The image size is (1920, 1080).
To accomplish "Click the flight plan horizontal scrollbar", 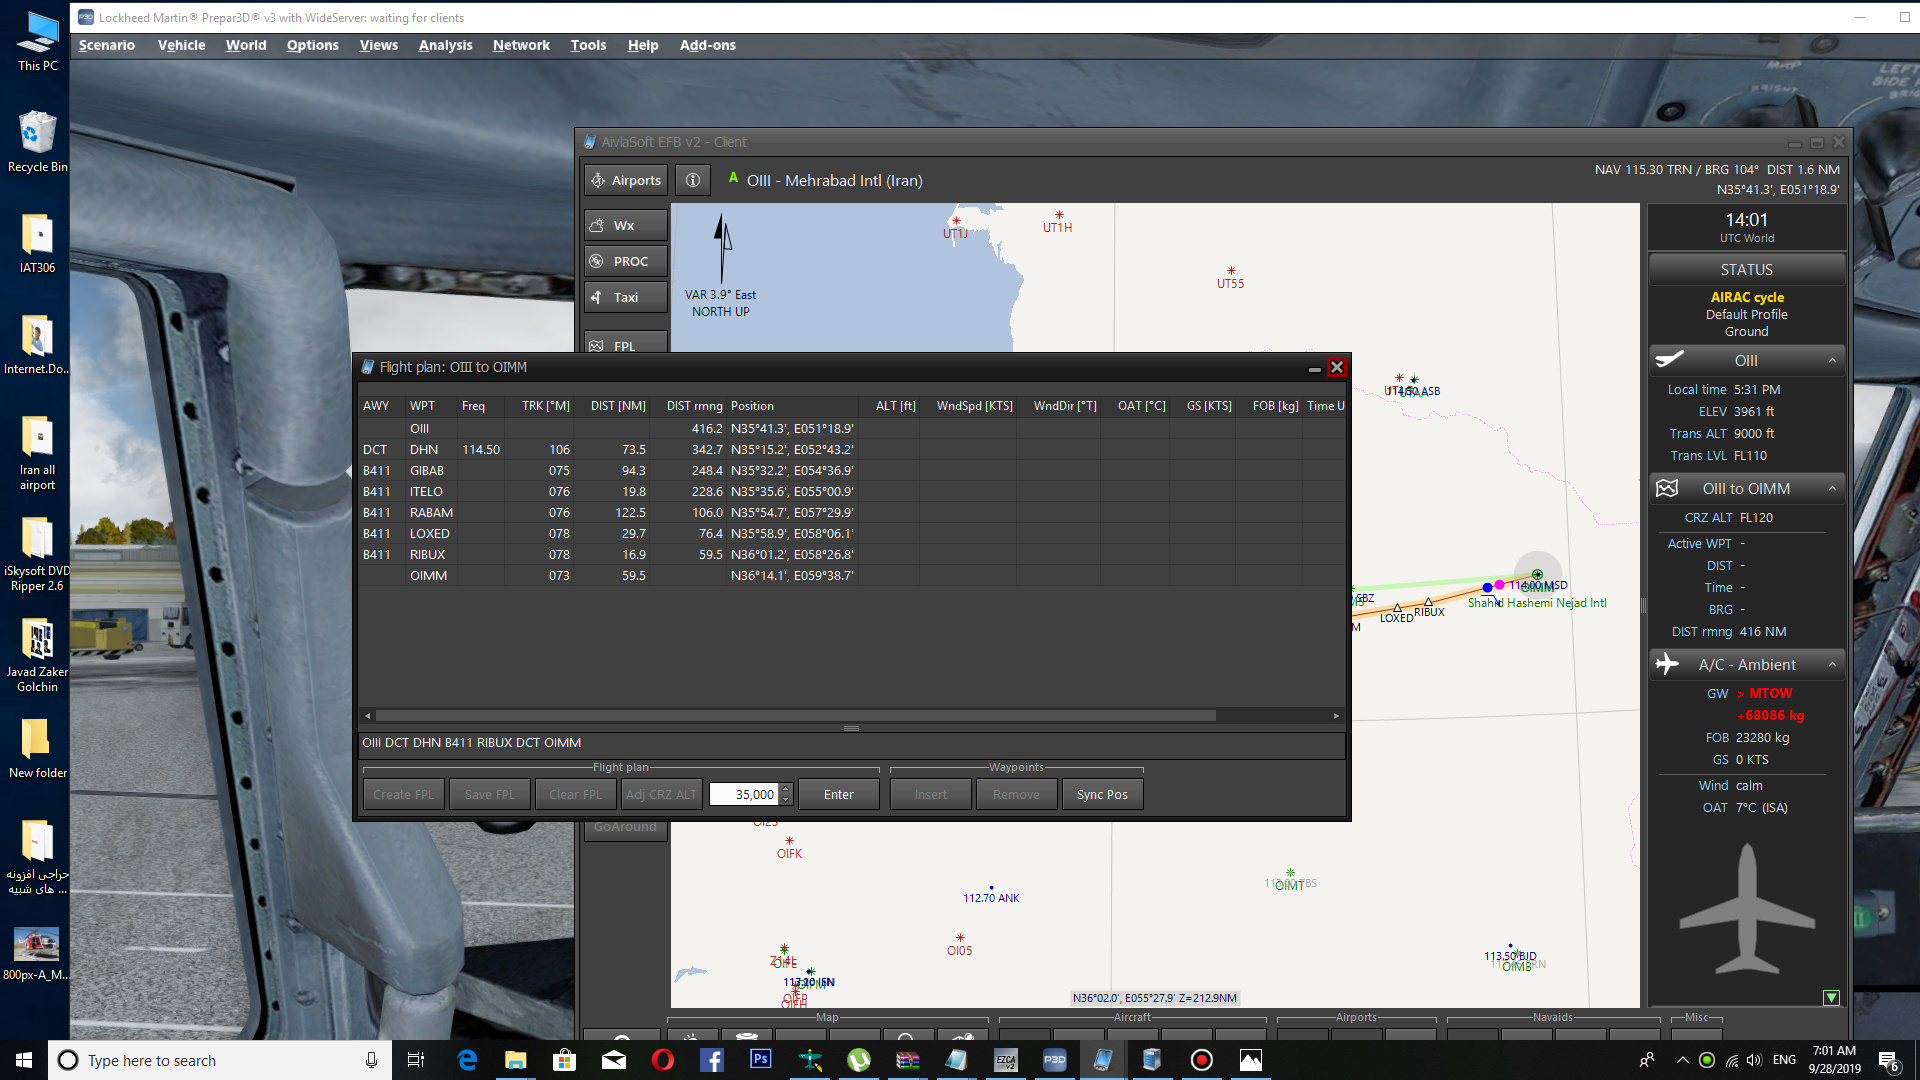I will [796, 715].
